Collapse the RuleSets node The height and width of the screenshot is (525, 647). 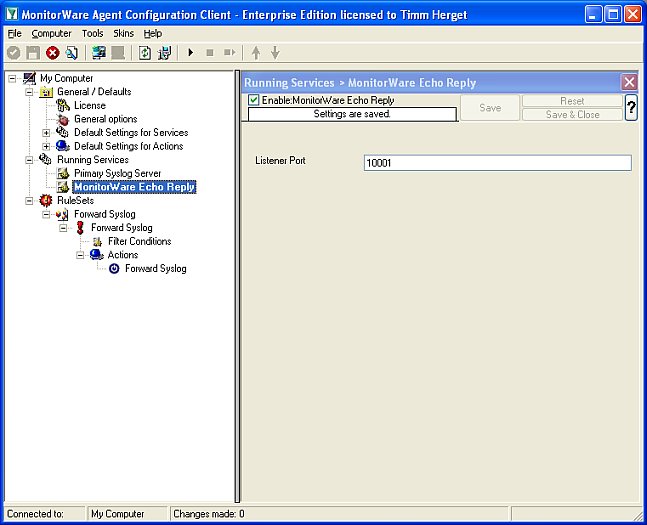click(29, 201)
